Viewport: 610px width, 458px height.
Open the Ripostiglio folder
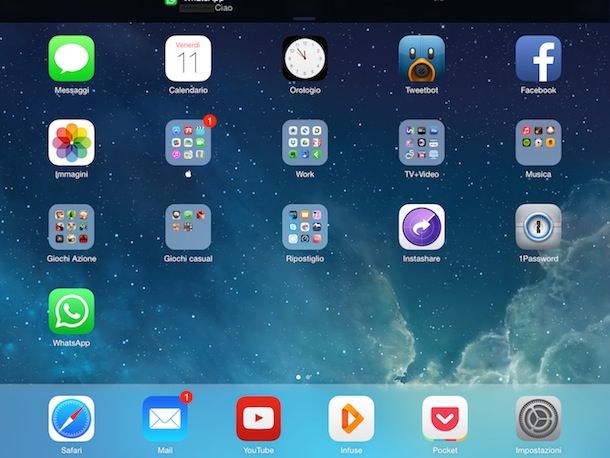coord(305,227)
